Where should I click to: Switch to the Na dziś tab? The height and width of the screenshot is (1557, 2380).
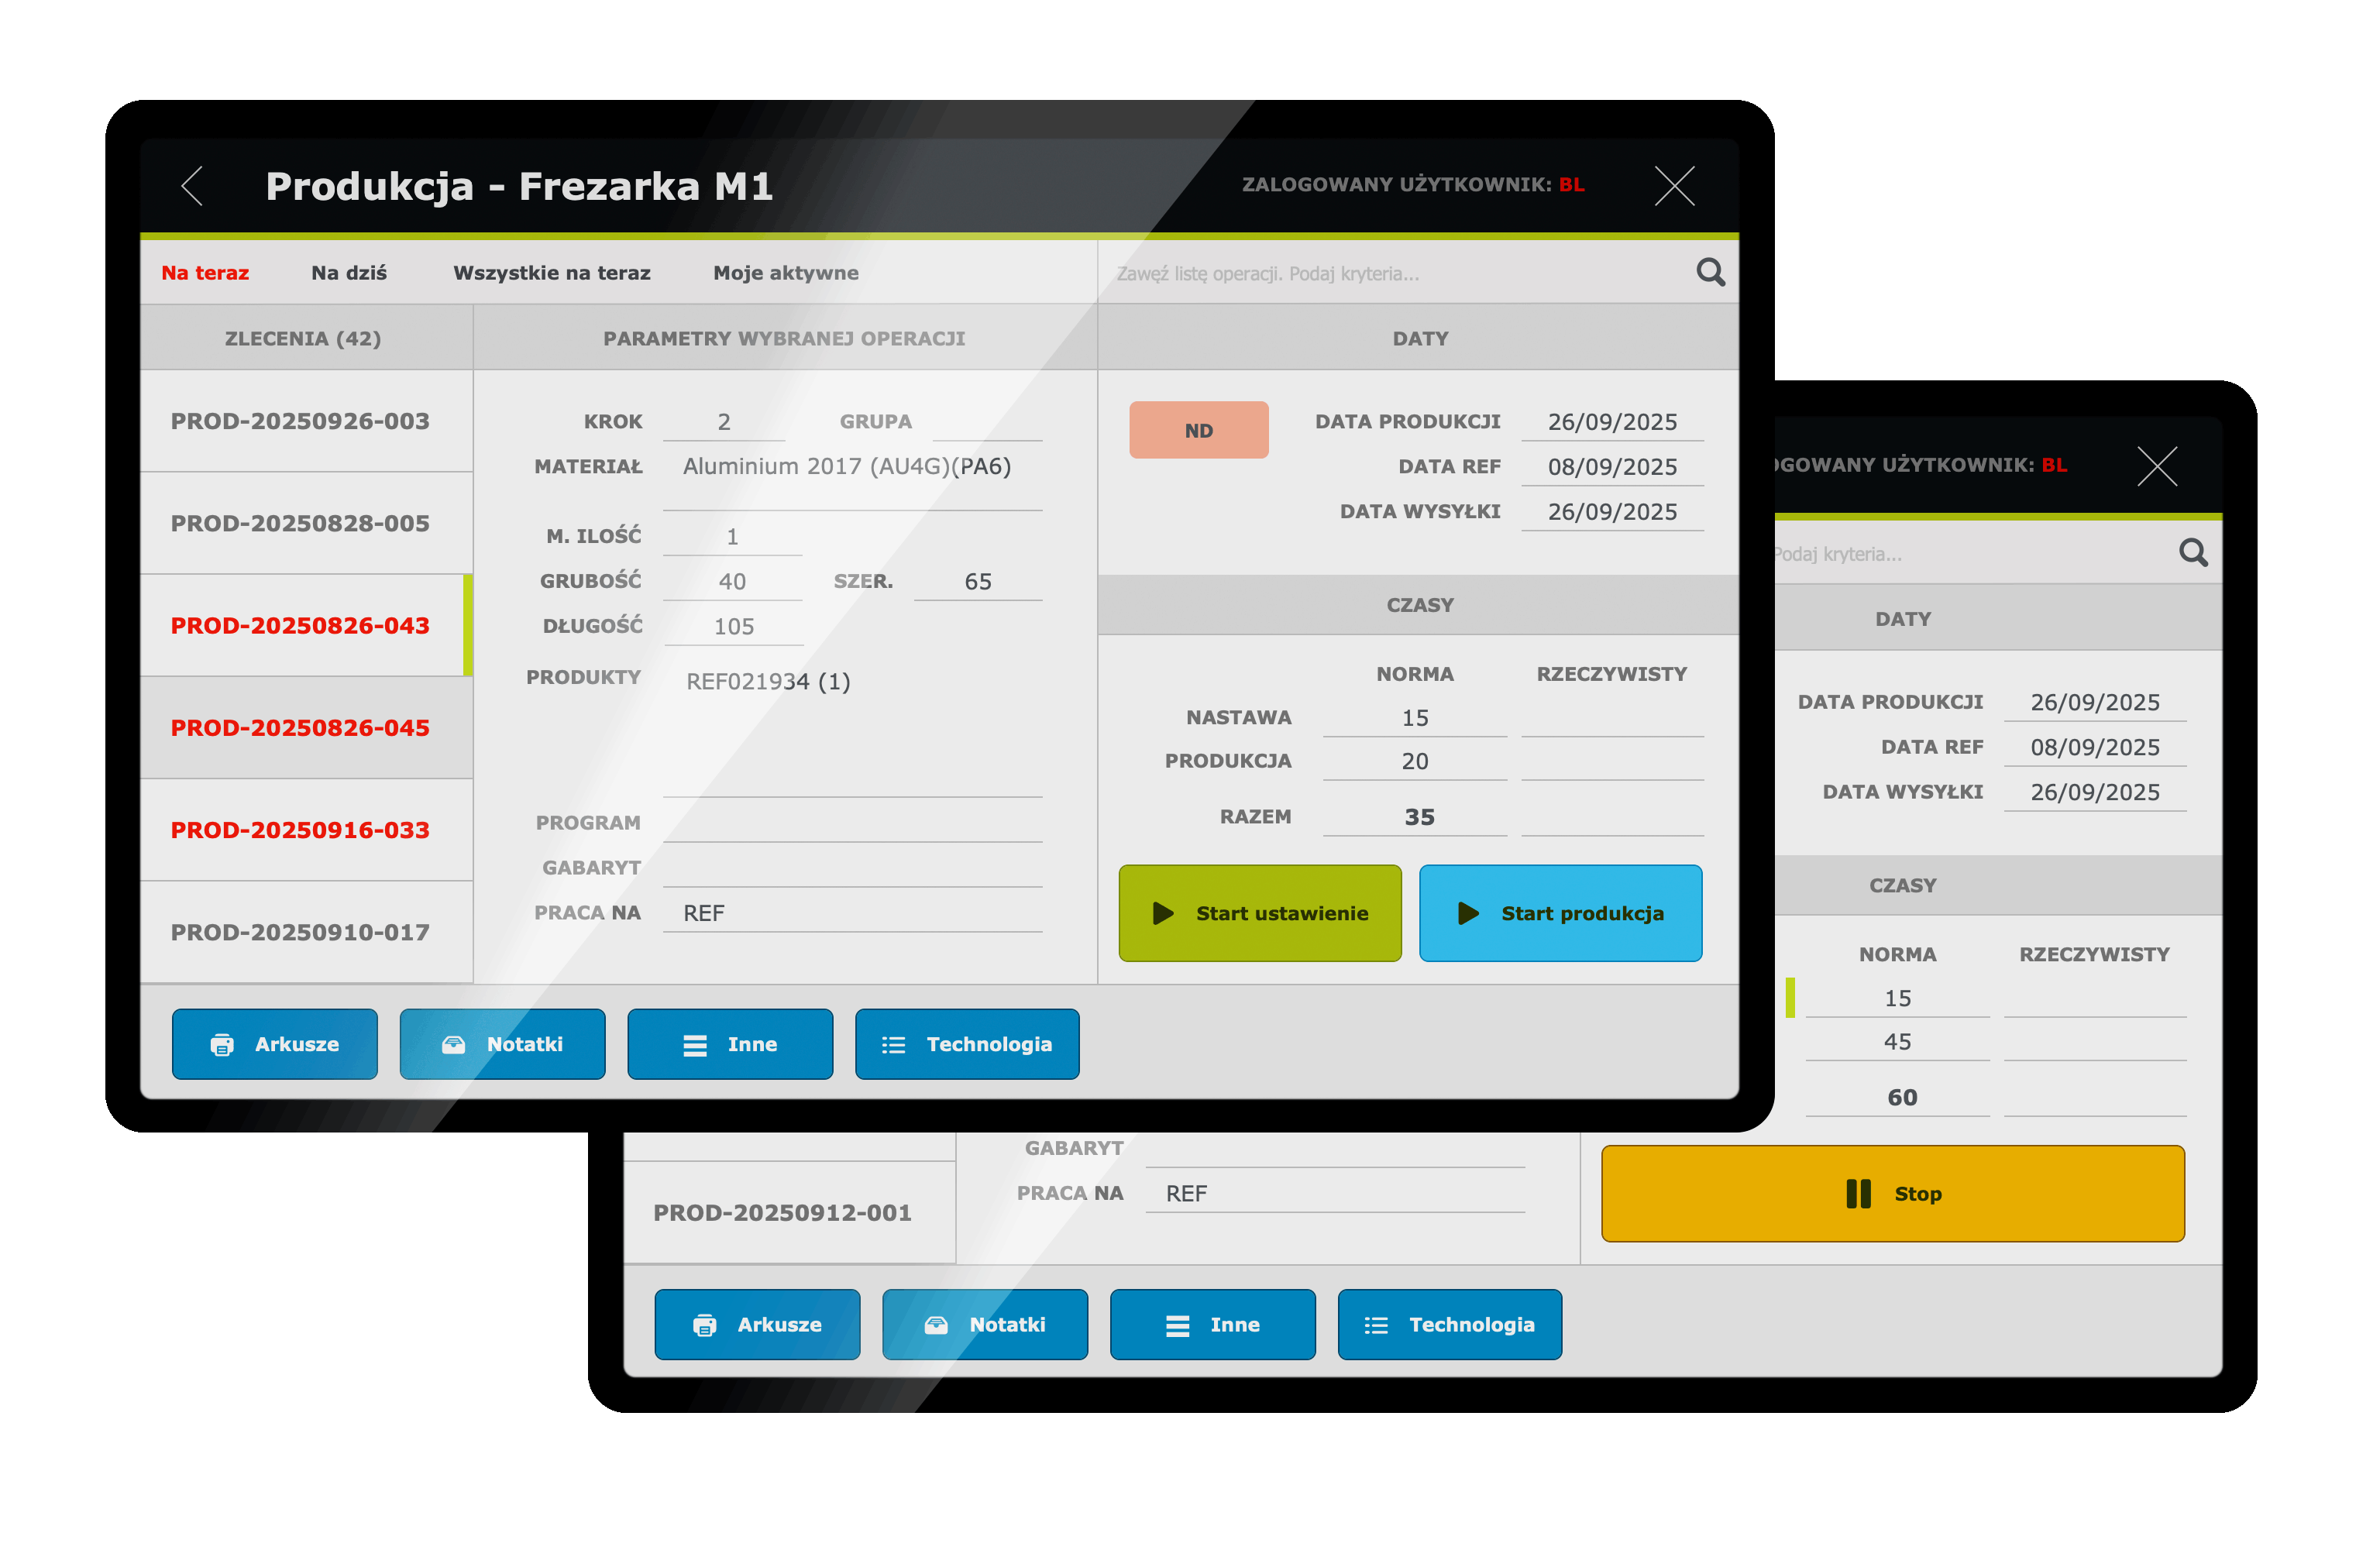tap(349, 273)
